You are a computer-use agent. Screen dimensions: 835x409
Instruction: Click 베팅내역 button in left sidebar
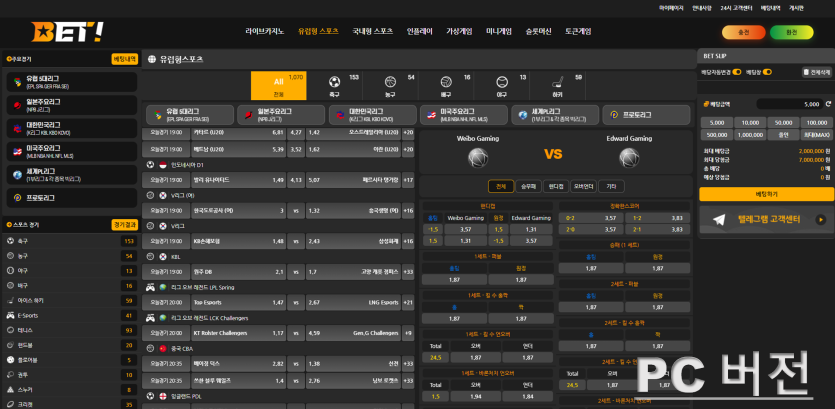click(125, 59)
